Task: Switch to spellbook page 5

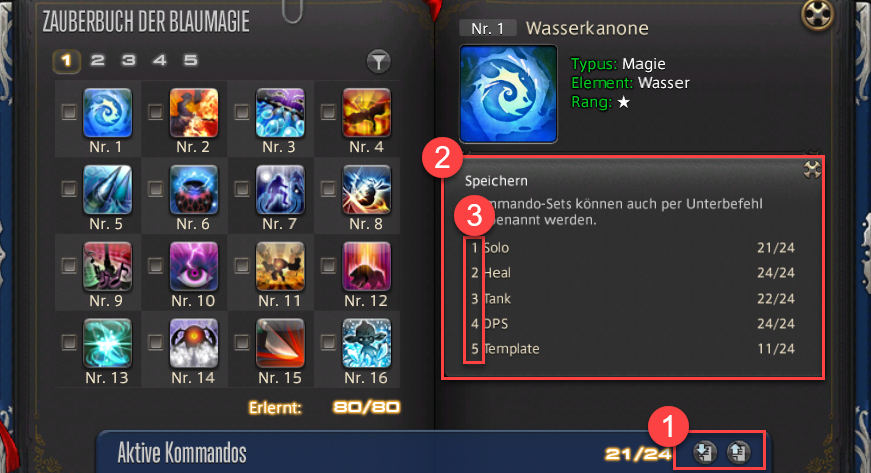Action: point(191,60)
